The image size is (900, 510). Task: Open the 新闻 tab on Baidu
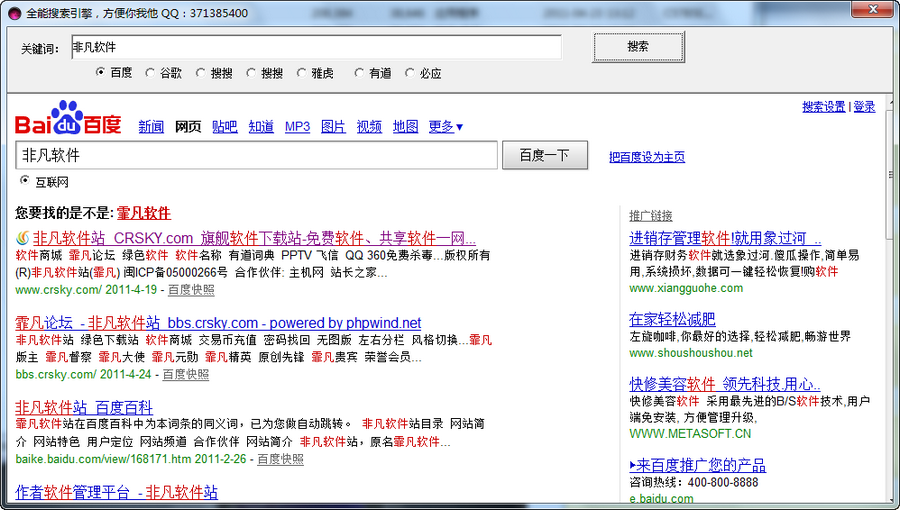point(151,127)
